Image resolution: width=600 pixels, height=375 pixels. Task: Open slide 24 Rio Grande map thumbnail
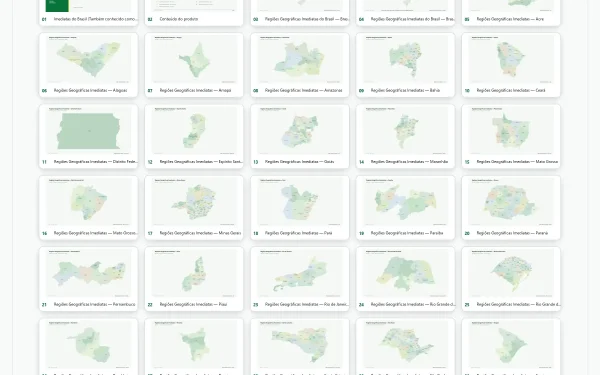[x=405, y=273]
